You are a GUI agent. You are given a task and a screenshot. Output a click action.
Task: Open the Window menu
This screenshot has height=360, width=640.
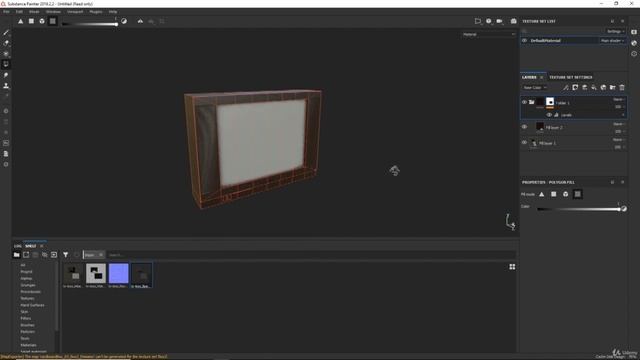pos(53,12)
